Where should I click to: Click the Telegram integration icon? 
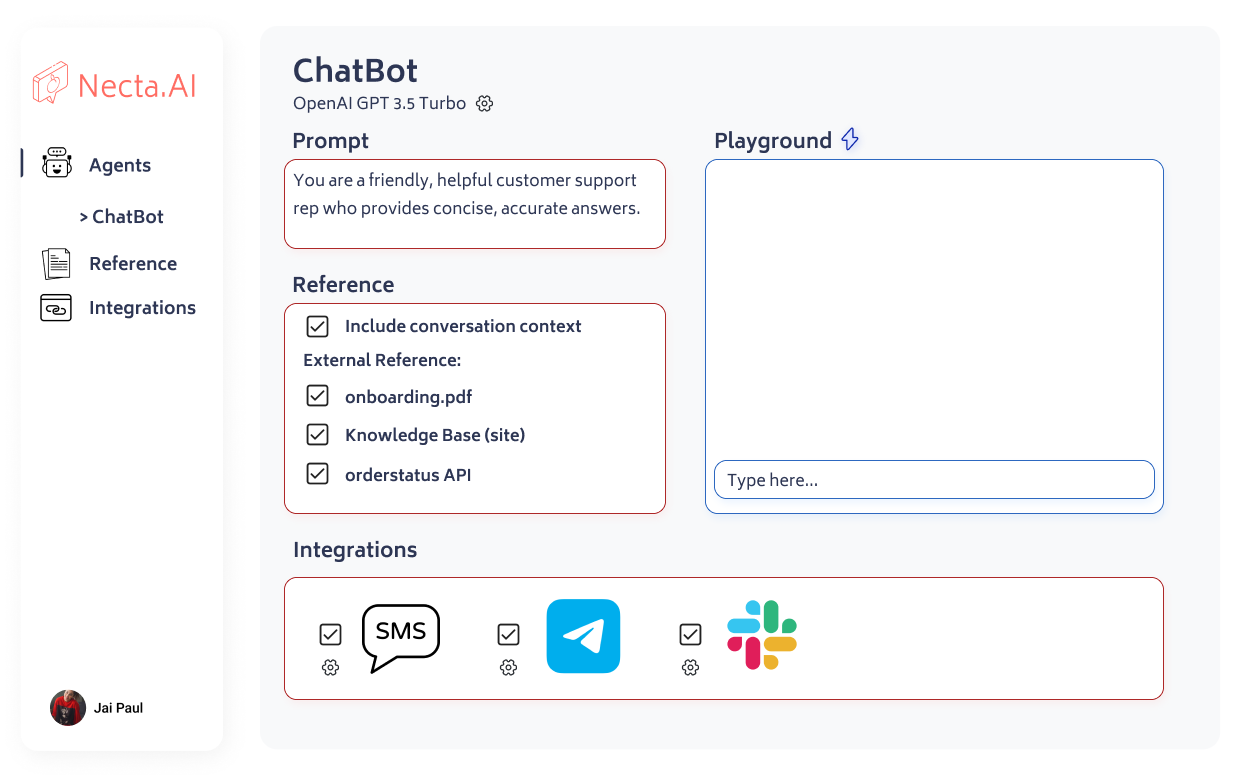click(583, 636)
